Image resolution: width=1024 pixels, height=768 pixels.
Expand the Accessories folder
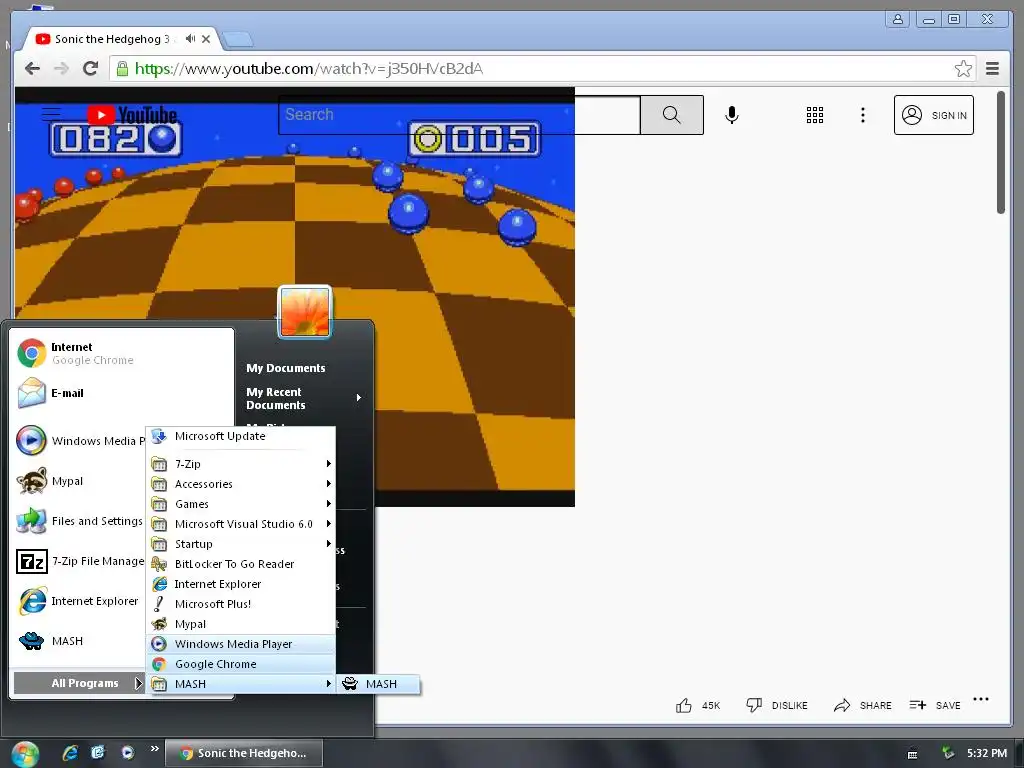[x=241, y=484]
